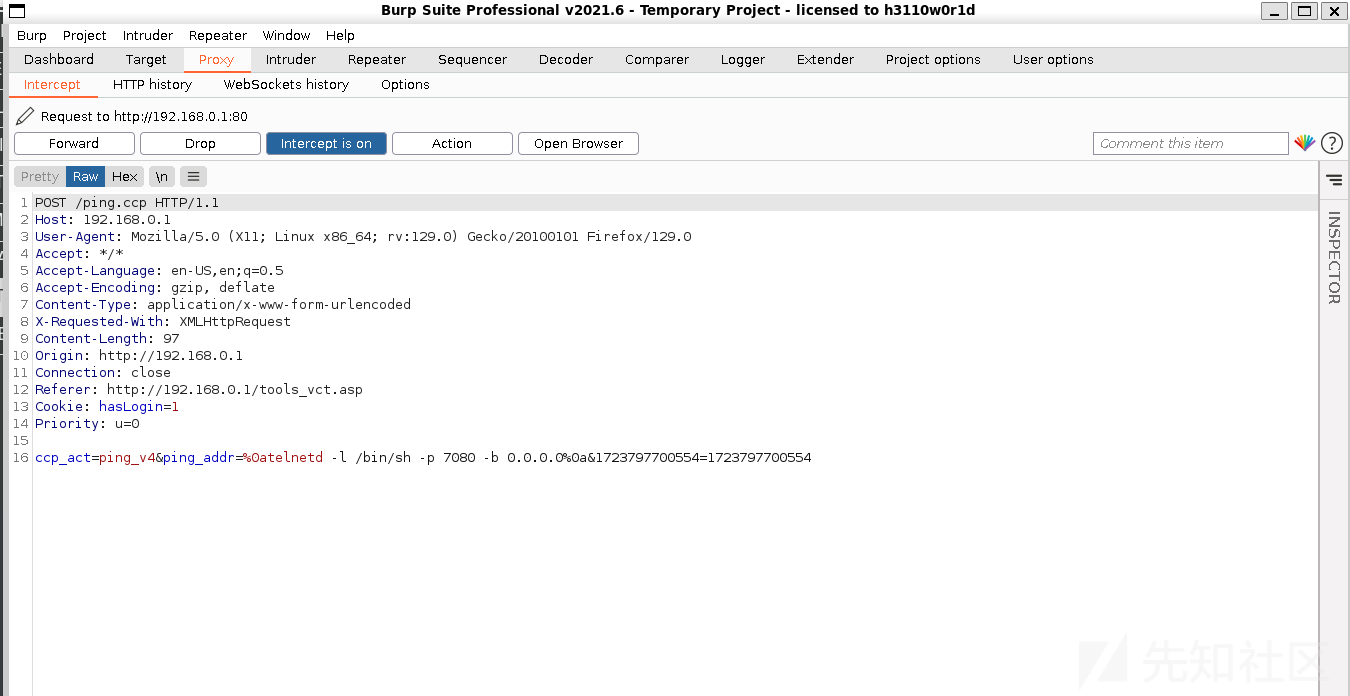This screenshot has height=696, width=1350.
Task: Open the WebSockets history sub-tab
Action: coord(286,85)
